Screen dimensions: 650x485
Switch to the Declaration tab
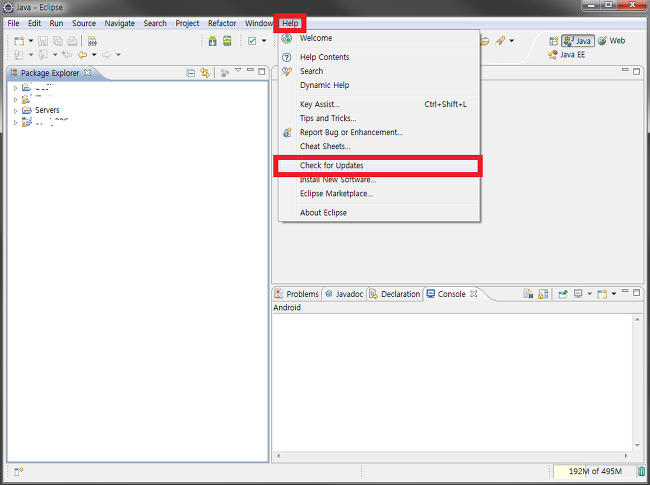pyautogui.click(x=395, y=294)
